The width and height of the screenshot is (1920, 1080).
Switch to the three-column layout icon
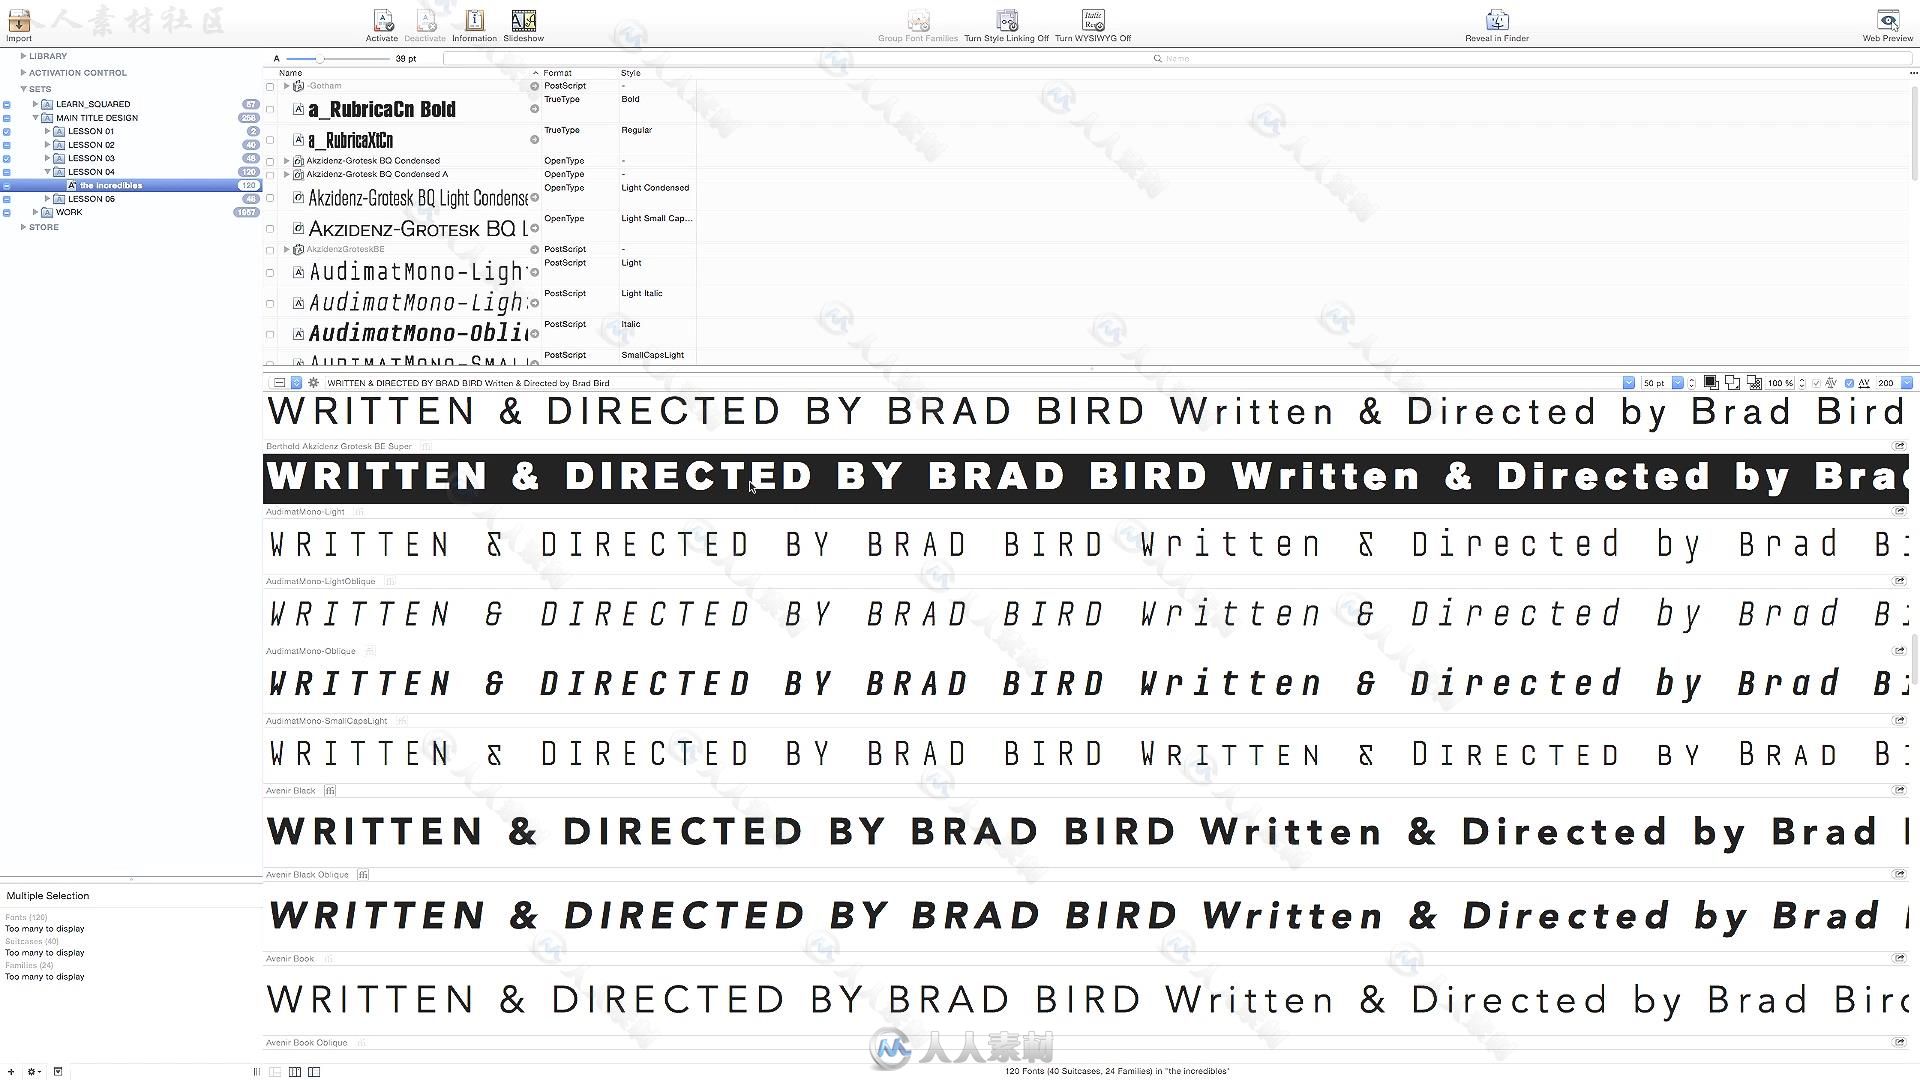point(295,1071)
